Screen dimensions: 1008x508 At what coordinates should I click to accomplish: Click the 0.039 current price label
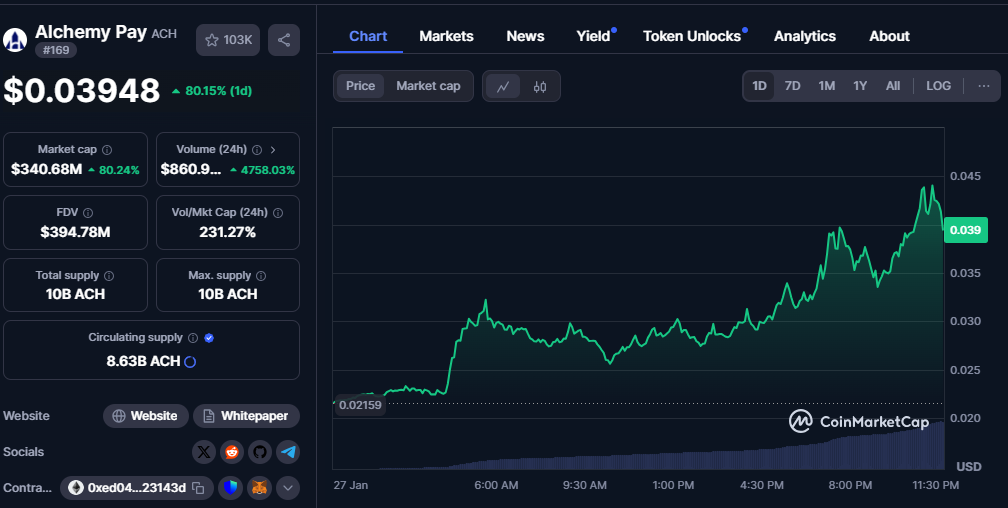pos(965,230)
